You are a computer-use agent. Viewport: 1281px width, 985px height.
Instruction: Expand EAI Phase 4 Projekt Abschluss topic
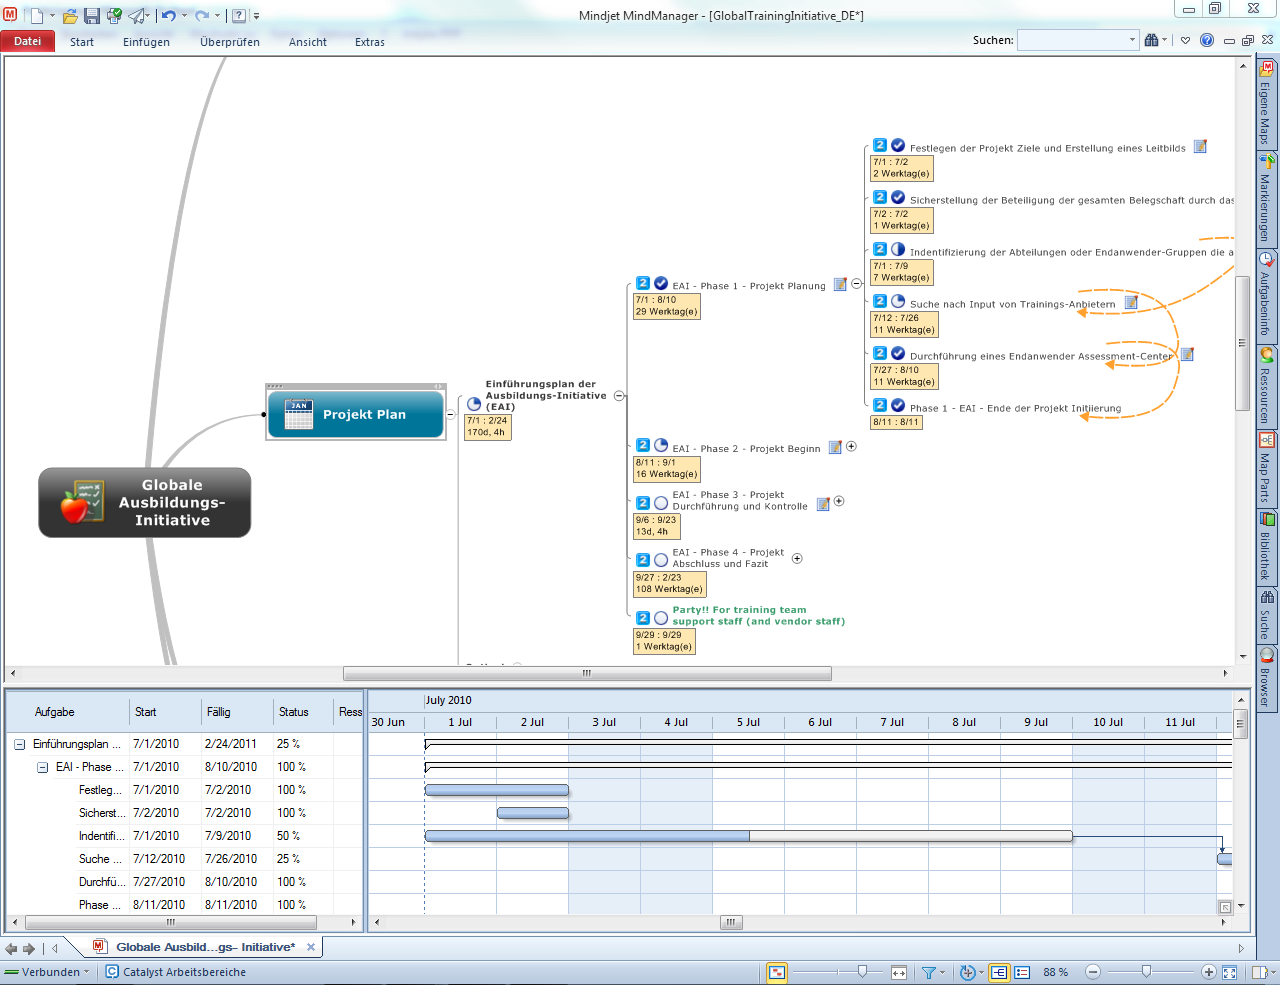(x=797, y=559)
